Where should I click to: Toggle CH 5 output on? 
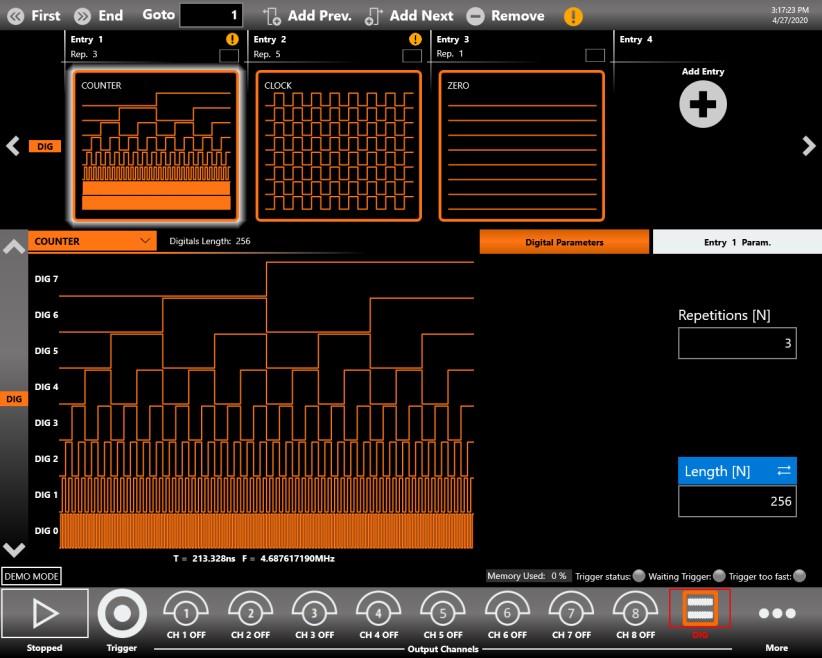pyautogui.click(x=443, y=614)
